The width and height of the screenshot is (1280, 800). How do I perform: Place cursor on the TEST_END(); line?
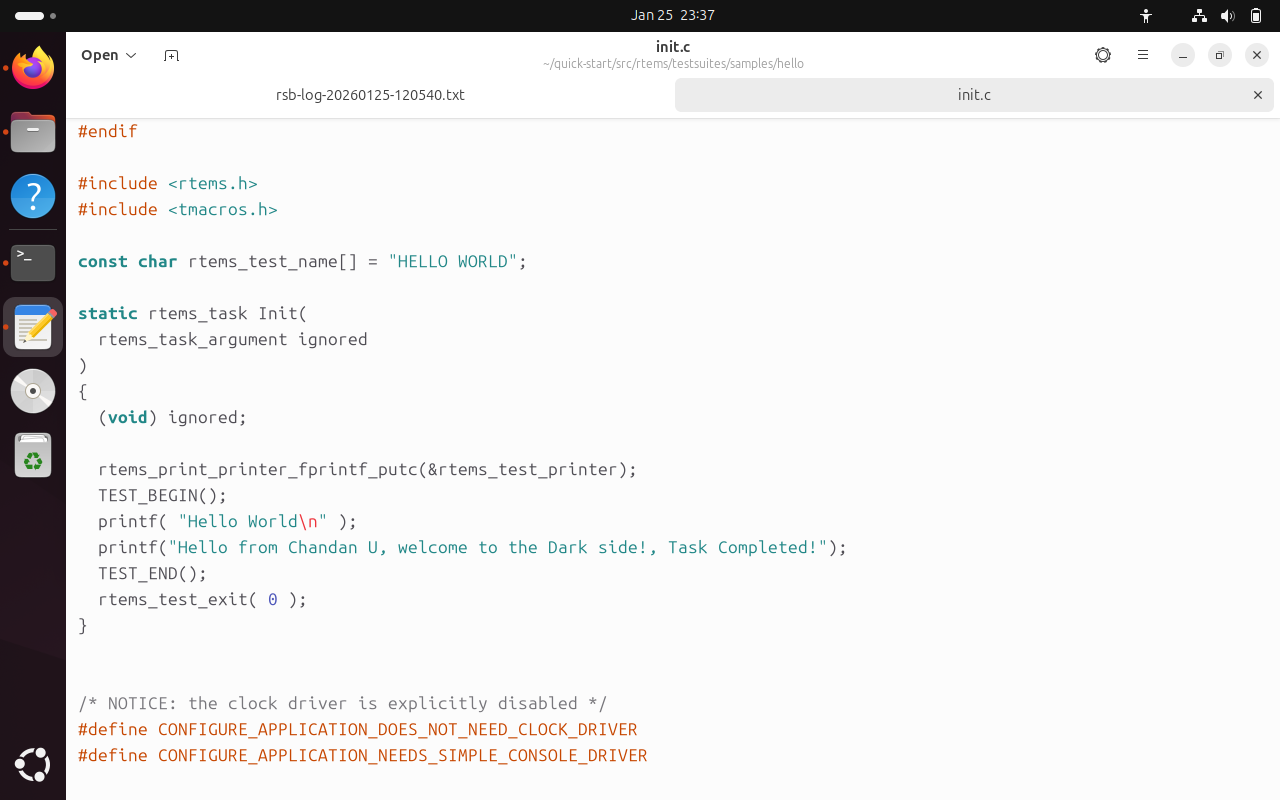click(x=152, y=574)
